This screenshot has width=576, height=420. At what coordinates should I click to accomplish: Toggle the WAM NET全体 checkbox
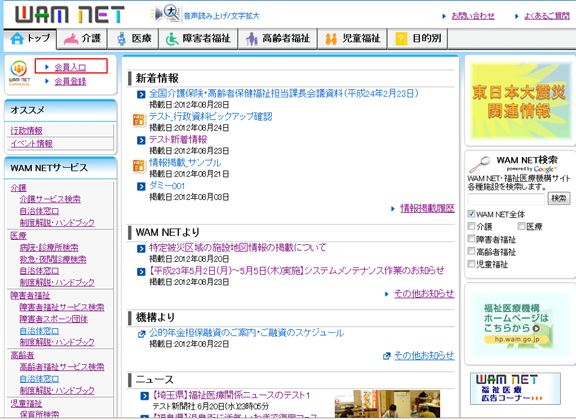tap(471, 214)
